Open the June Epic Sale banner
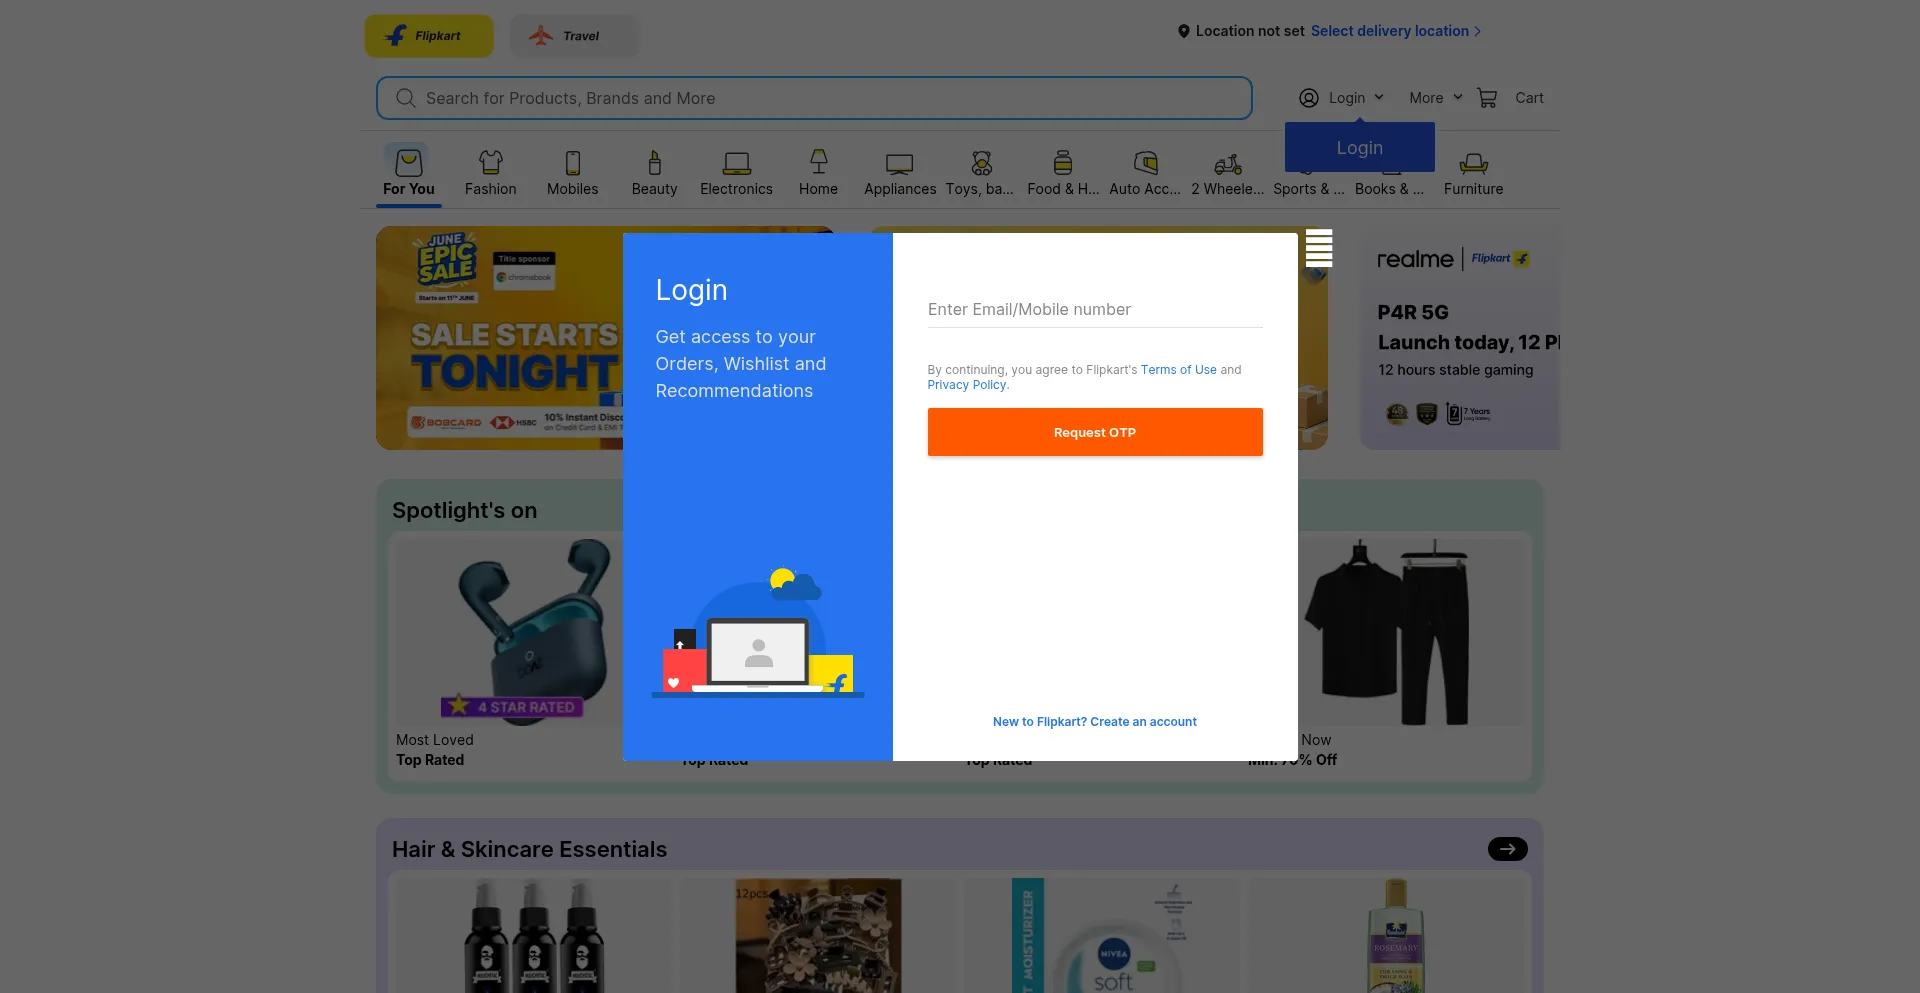This screenshot has width=1920, height=993. pyautogui.click(x=500, y=338)
